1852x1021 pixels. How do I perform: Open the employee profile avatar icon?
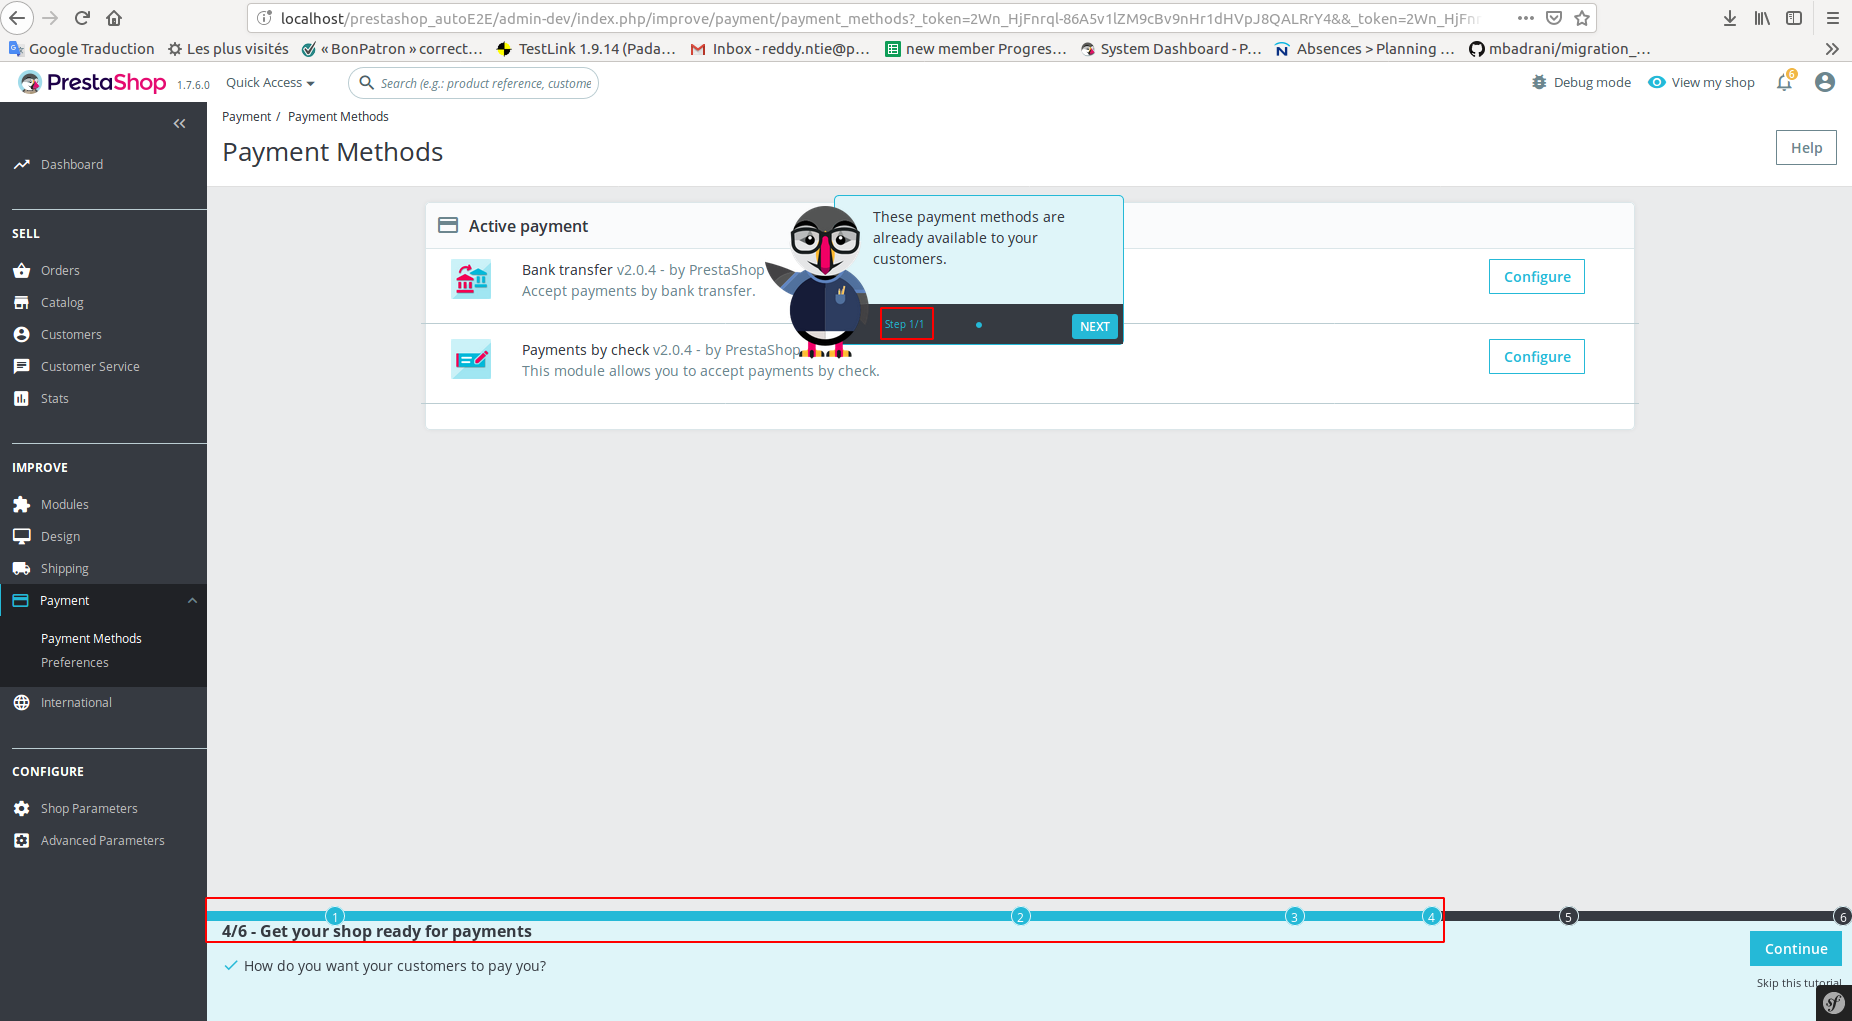point(1825,82)
